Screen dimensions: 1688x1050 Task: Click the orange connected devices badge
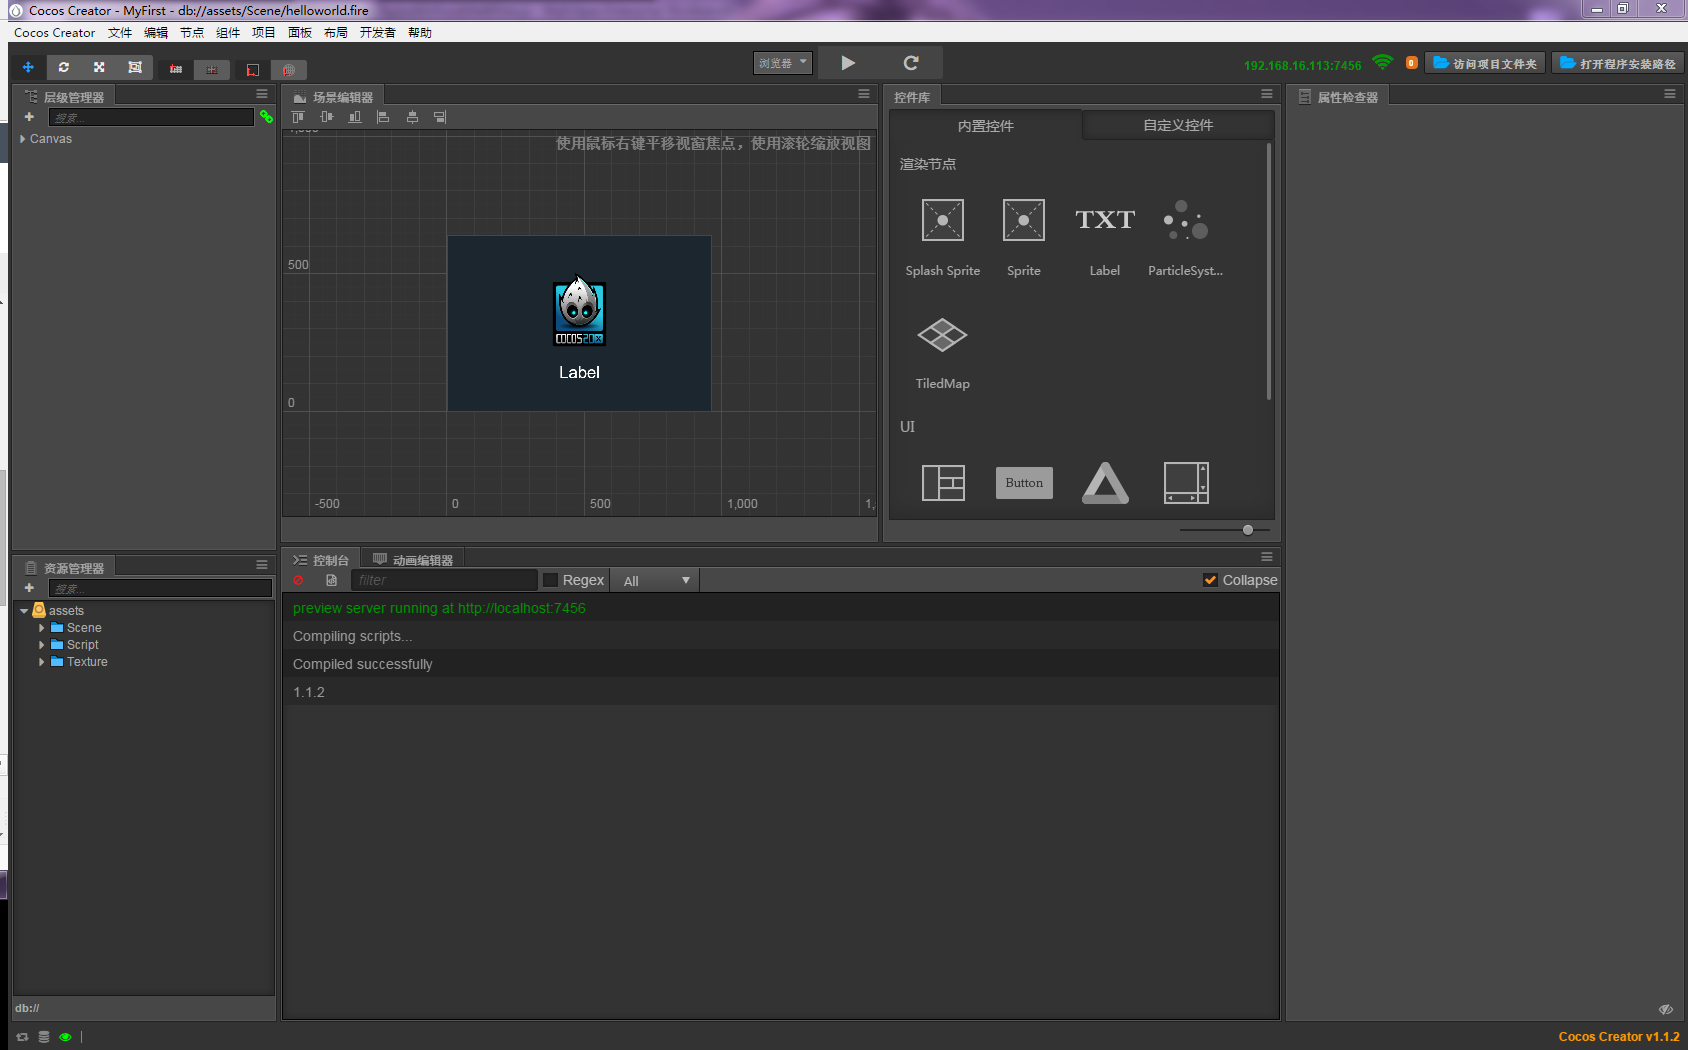[1411, 62]
